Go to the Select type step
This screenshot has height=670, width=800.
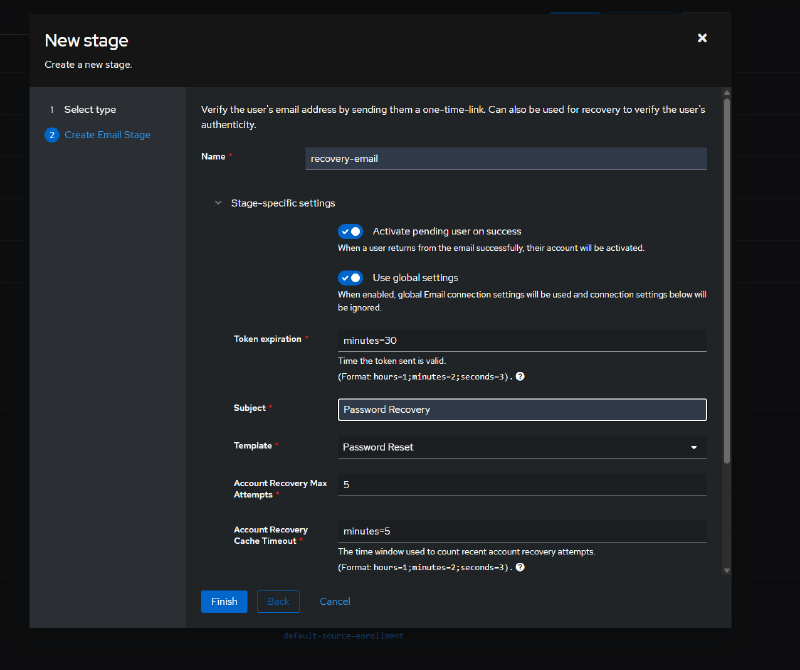[x=90, y=110]
